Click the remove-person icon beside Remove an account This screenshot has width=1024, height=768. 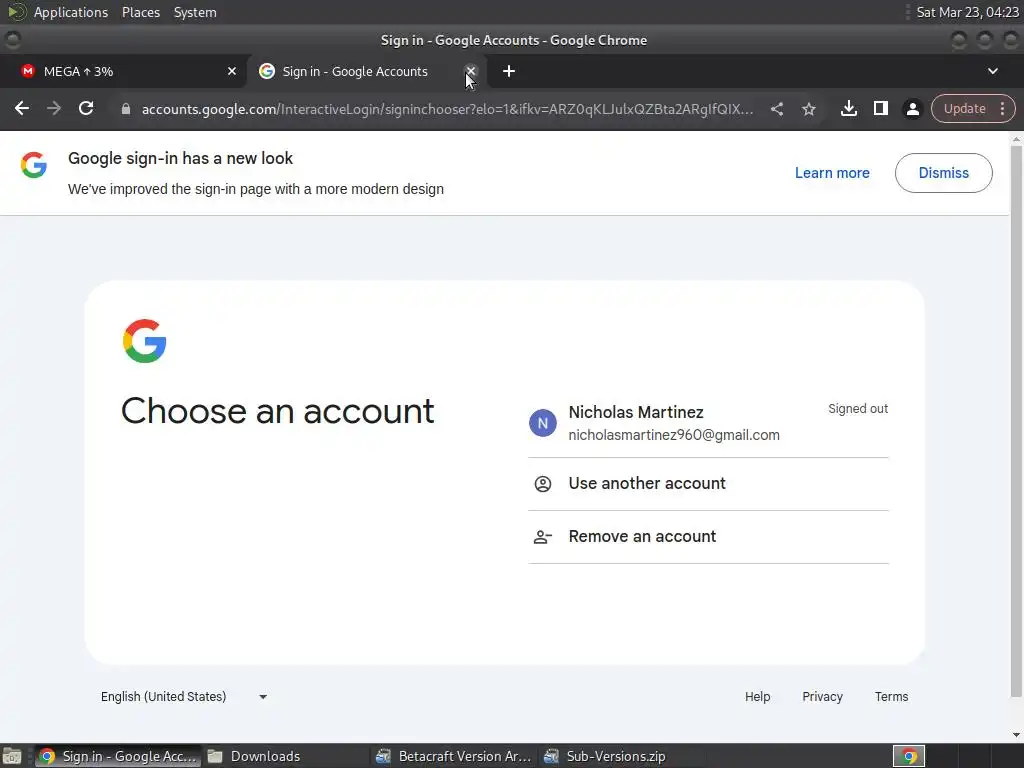coord(543,537)
